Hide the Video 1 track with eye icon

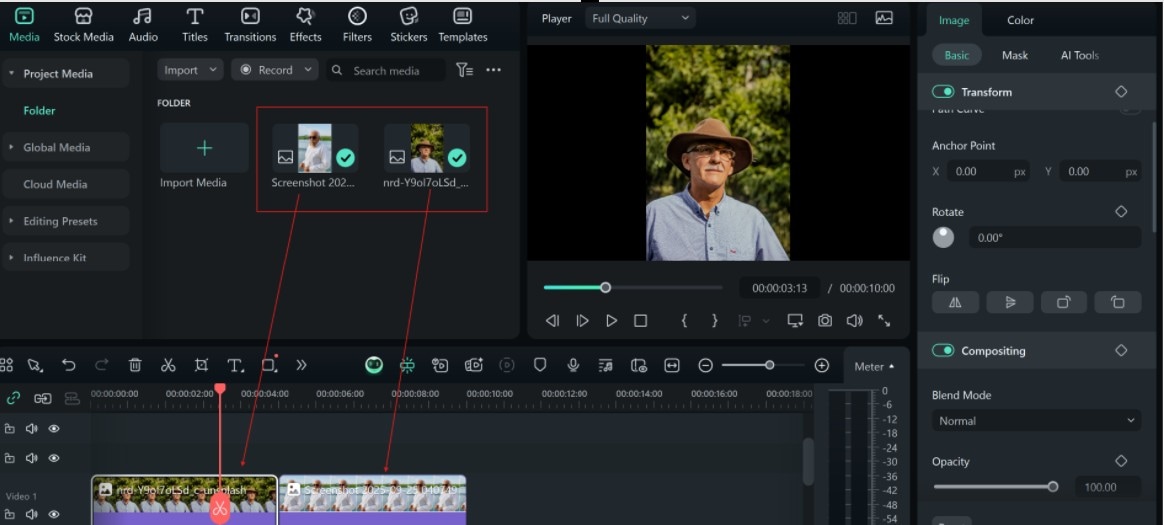click(x=54, y=514)
